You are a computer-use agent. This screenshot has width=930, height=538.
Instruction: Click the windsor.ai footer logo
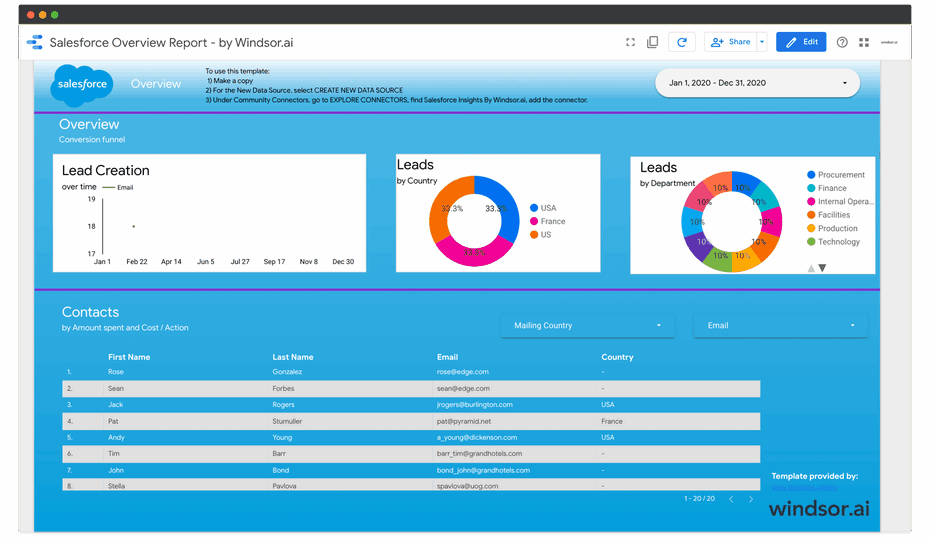pyautogui.click(x=819, y=508)
